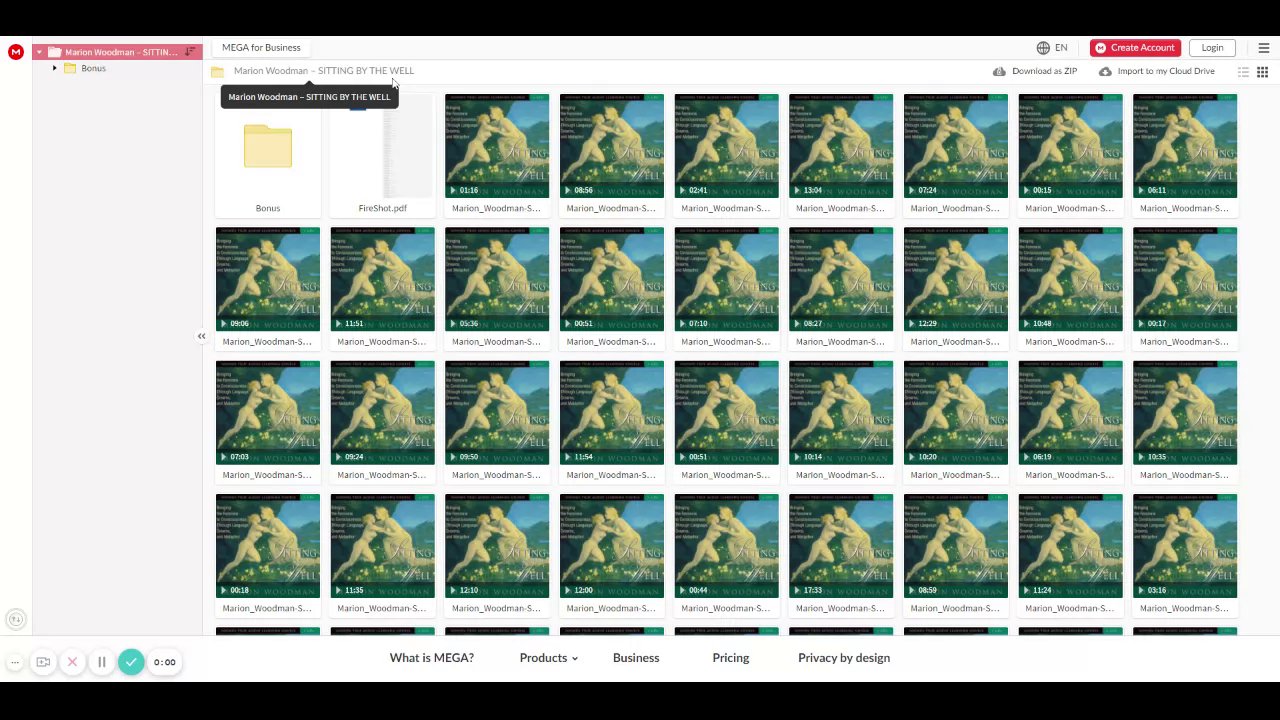The width and height of the screenshot is (1280, 720).
Task: Open the video thumbnail with 10:14 duration
Action: click(841, 420)
